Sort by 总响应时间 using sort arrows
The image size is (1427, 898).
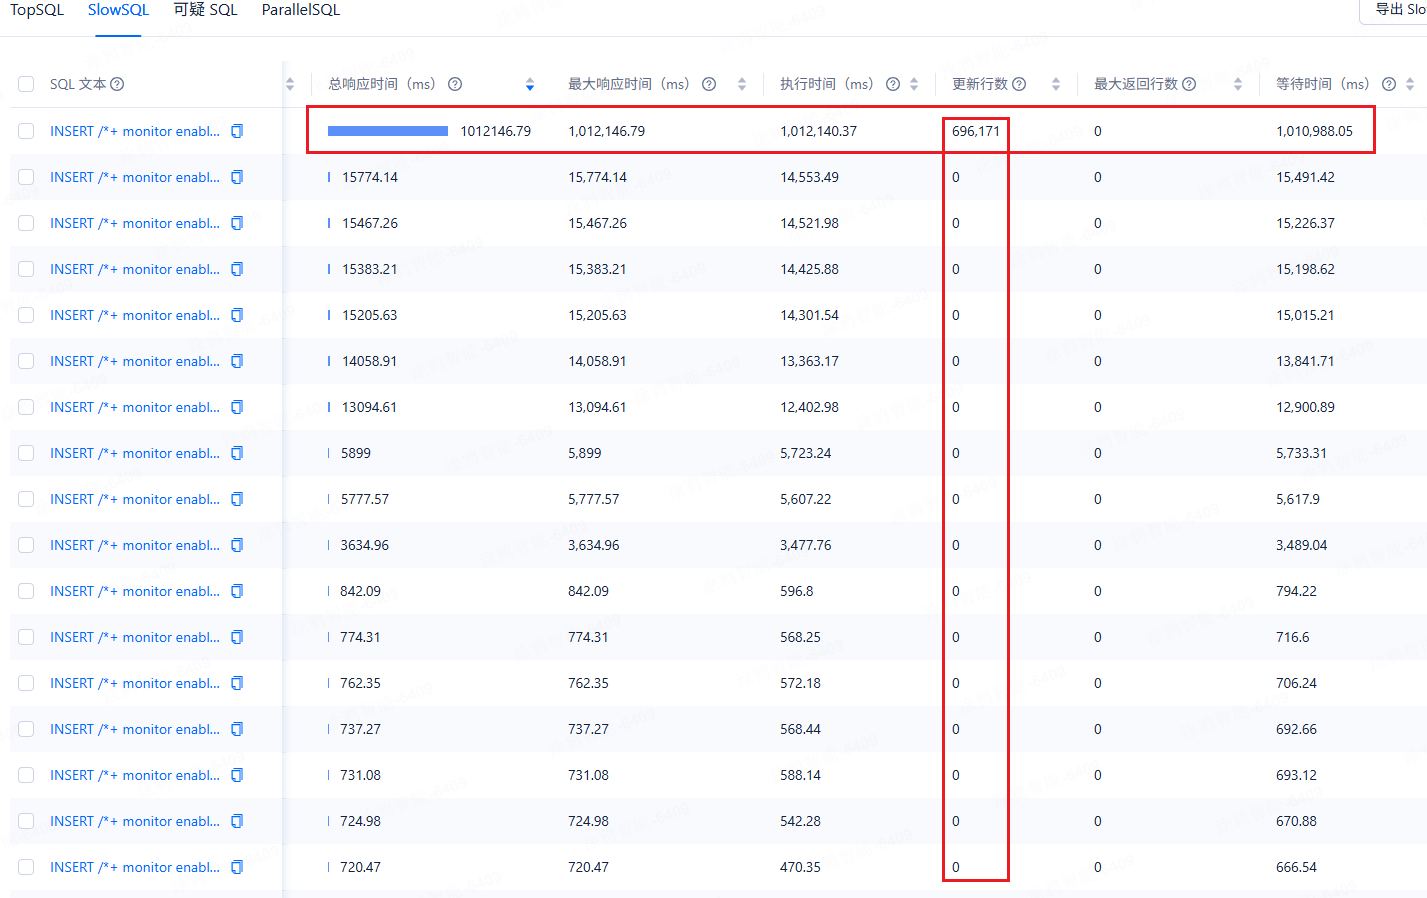530,84
